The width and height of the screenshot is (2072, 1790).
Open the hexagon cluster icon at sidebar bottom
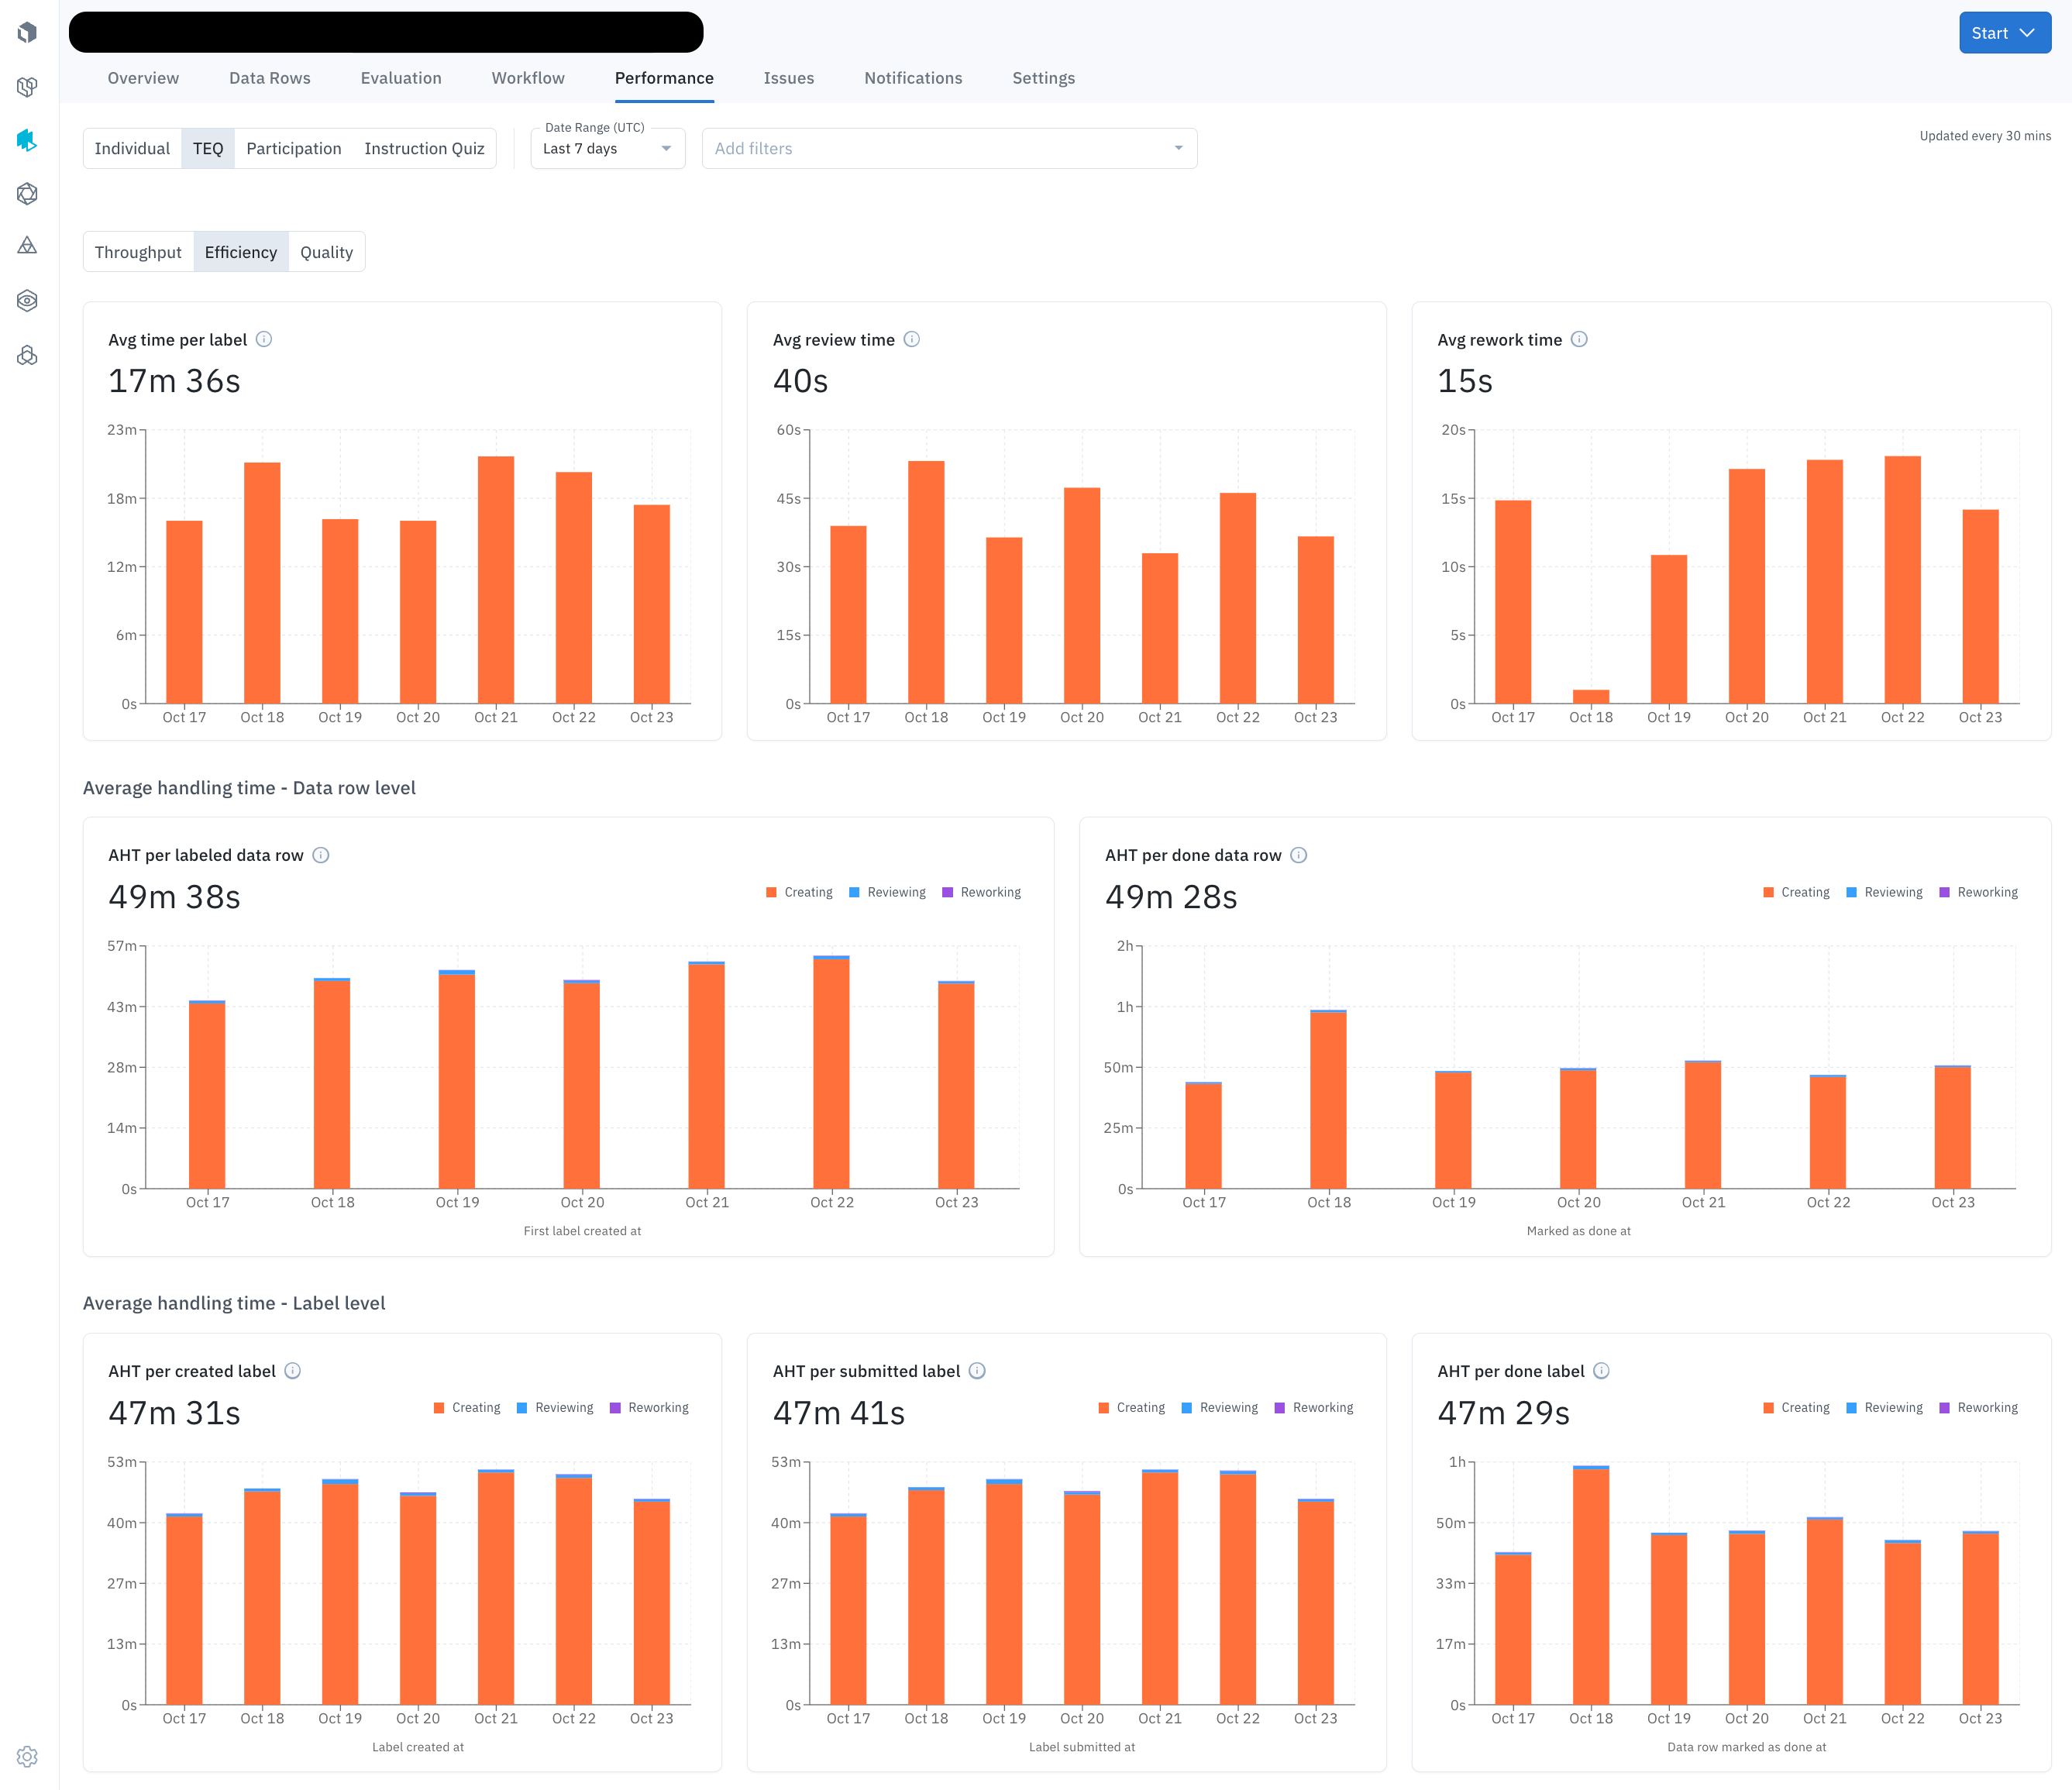(x=28, y=354)
